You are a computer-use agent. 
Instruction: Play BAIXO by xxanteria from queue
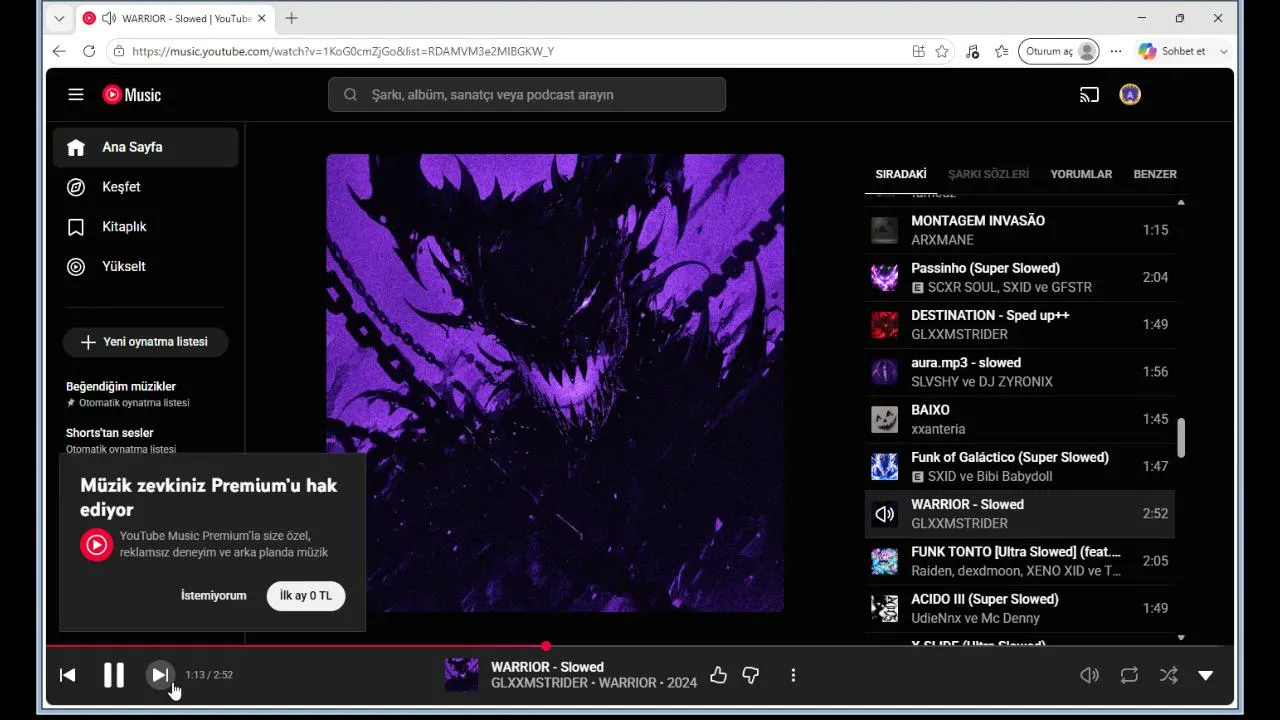[1019, 419]
